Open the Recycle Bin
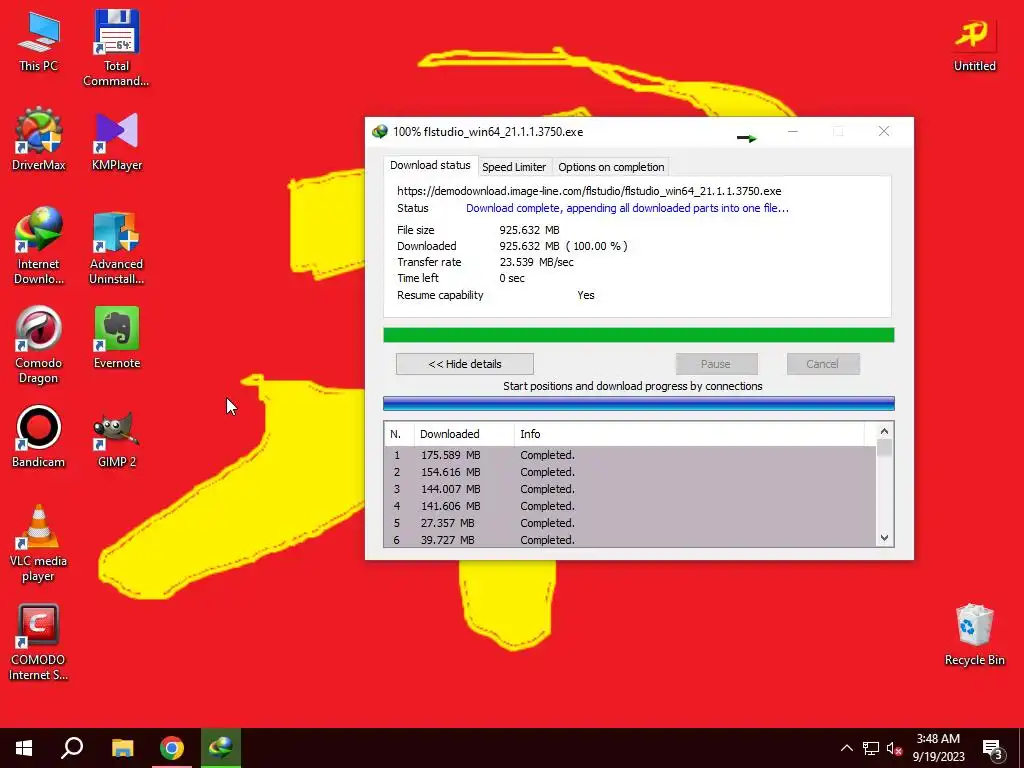The width and height of the screenshot is (1024, 768). pos(974,634)
